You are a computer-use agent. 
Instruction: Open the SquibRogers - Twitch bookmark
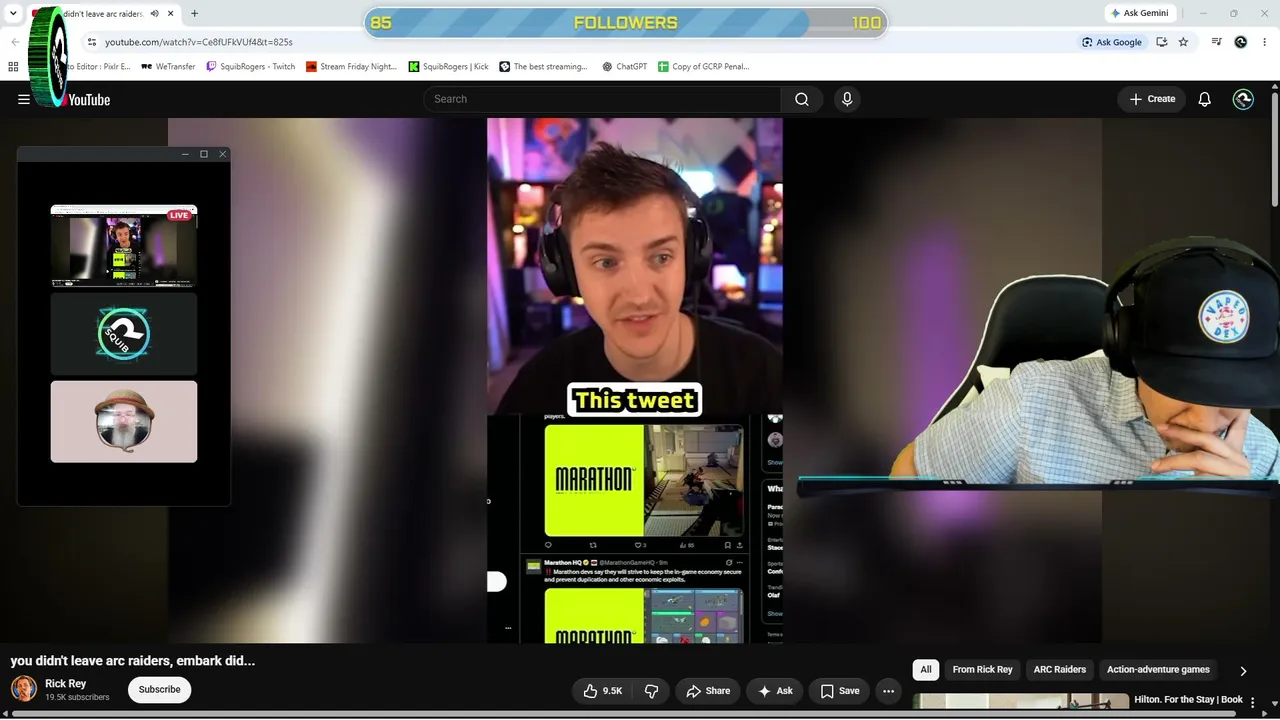click(250, 67)
